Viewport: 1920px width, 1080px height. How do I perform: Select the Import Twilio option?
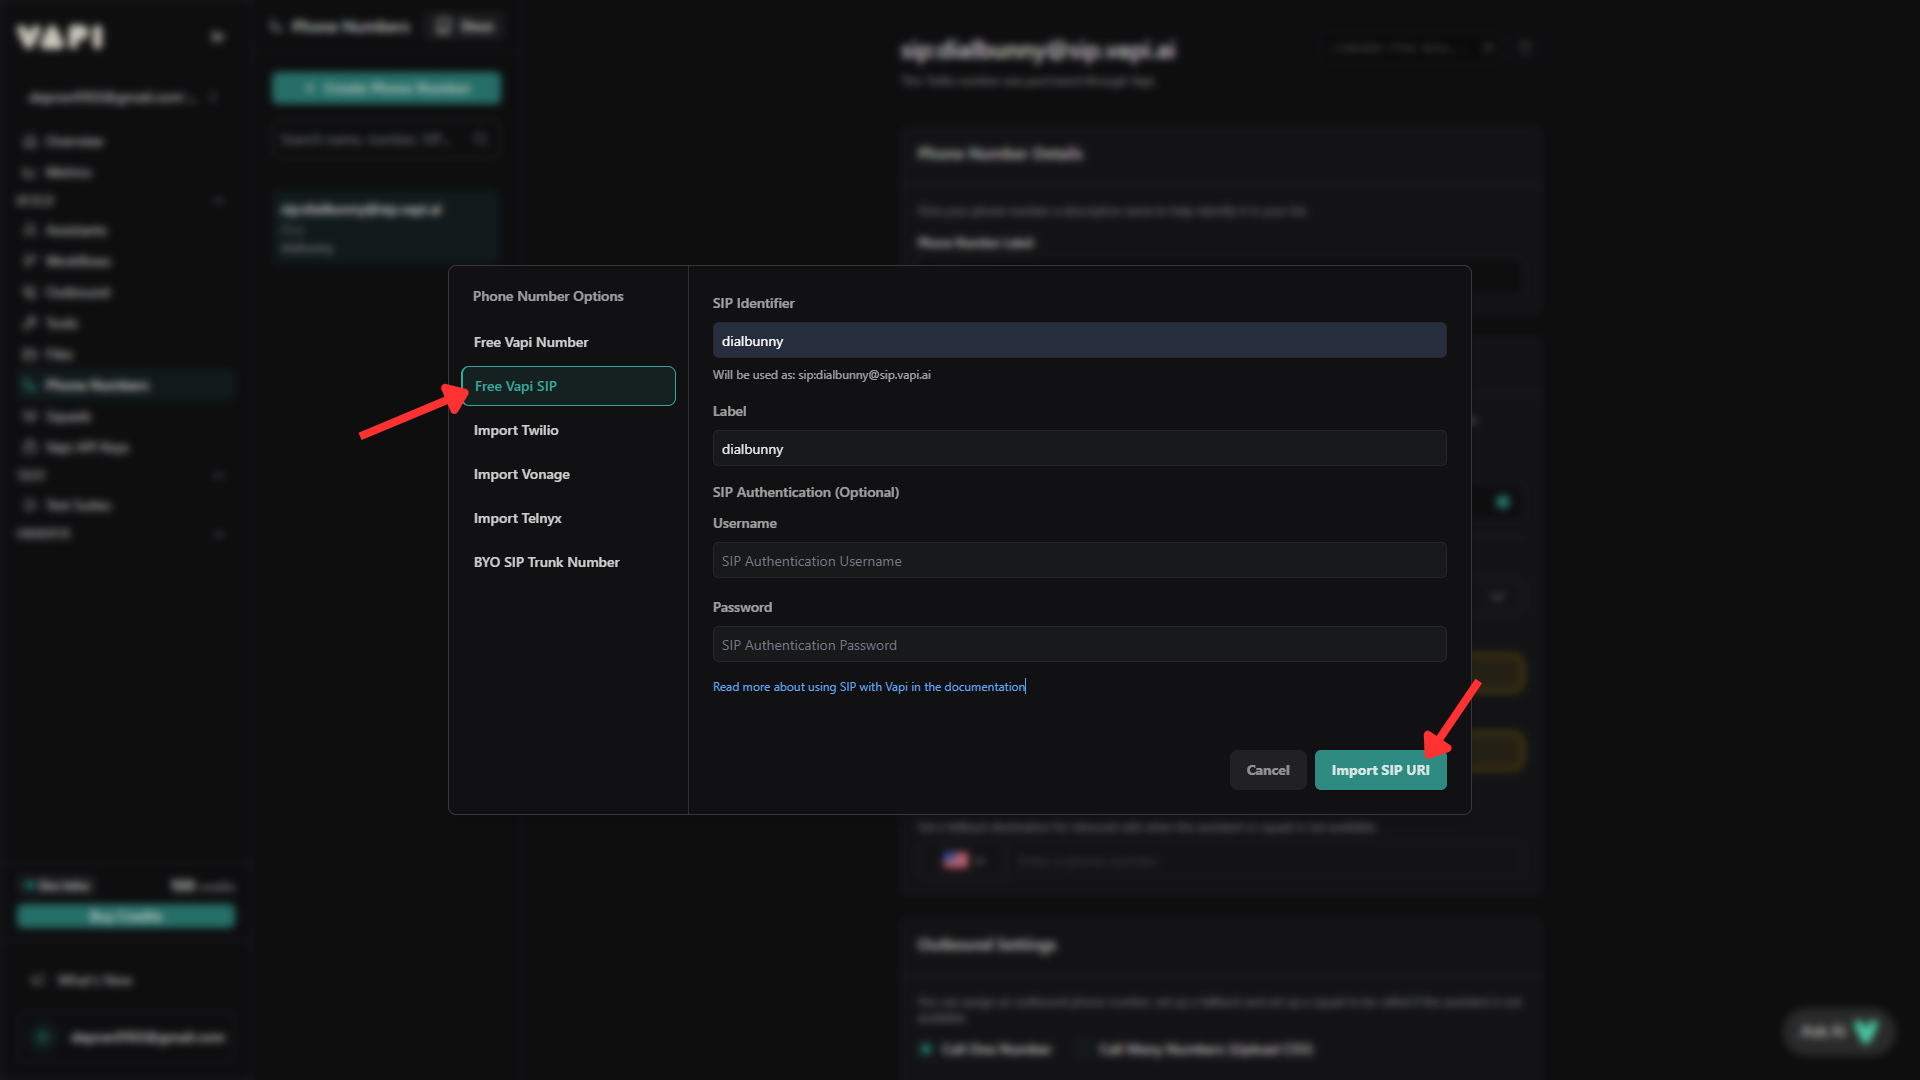[516, 430]
